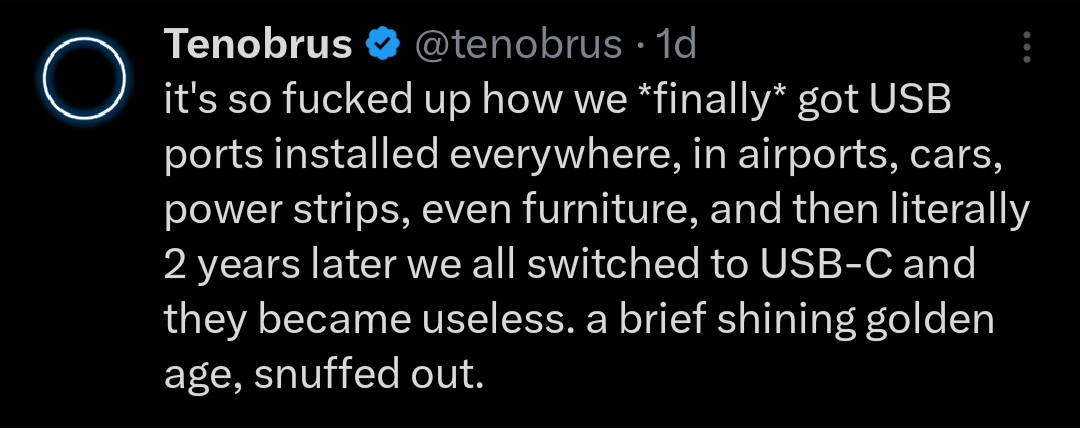The image size is (1080, 428).
Task: Click the word cars in the tweet
Action: point(902,155)
